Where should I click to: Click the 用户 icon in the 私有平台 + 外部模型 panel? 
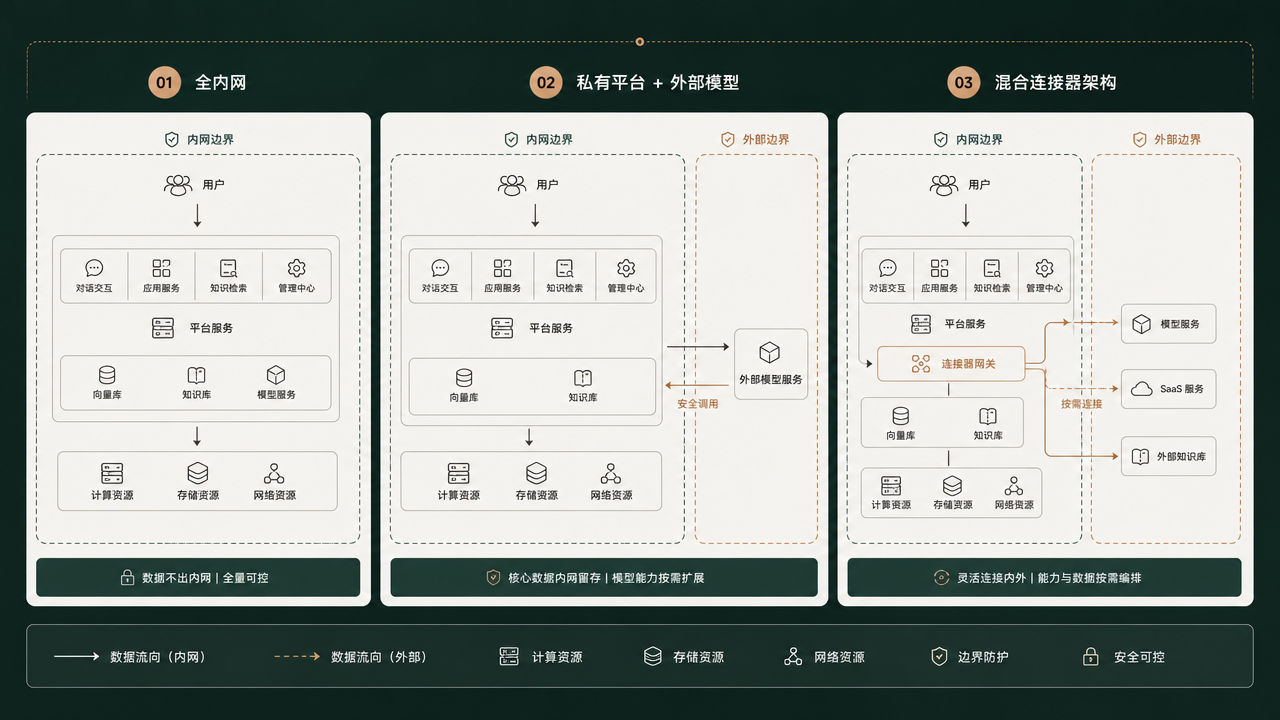point(512,185)
